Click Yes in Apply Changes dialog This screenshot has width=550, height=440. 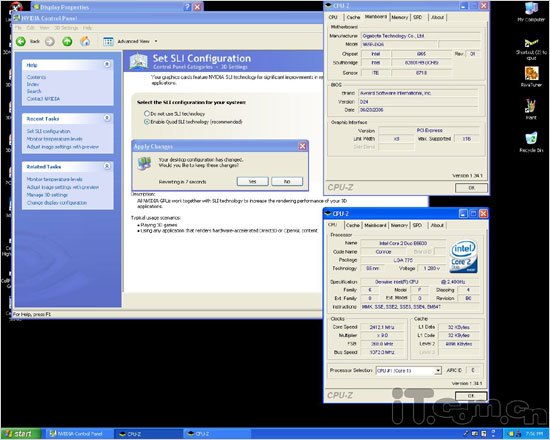click(253, 181)
